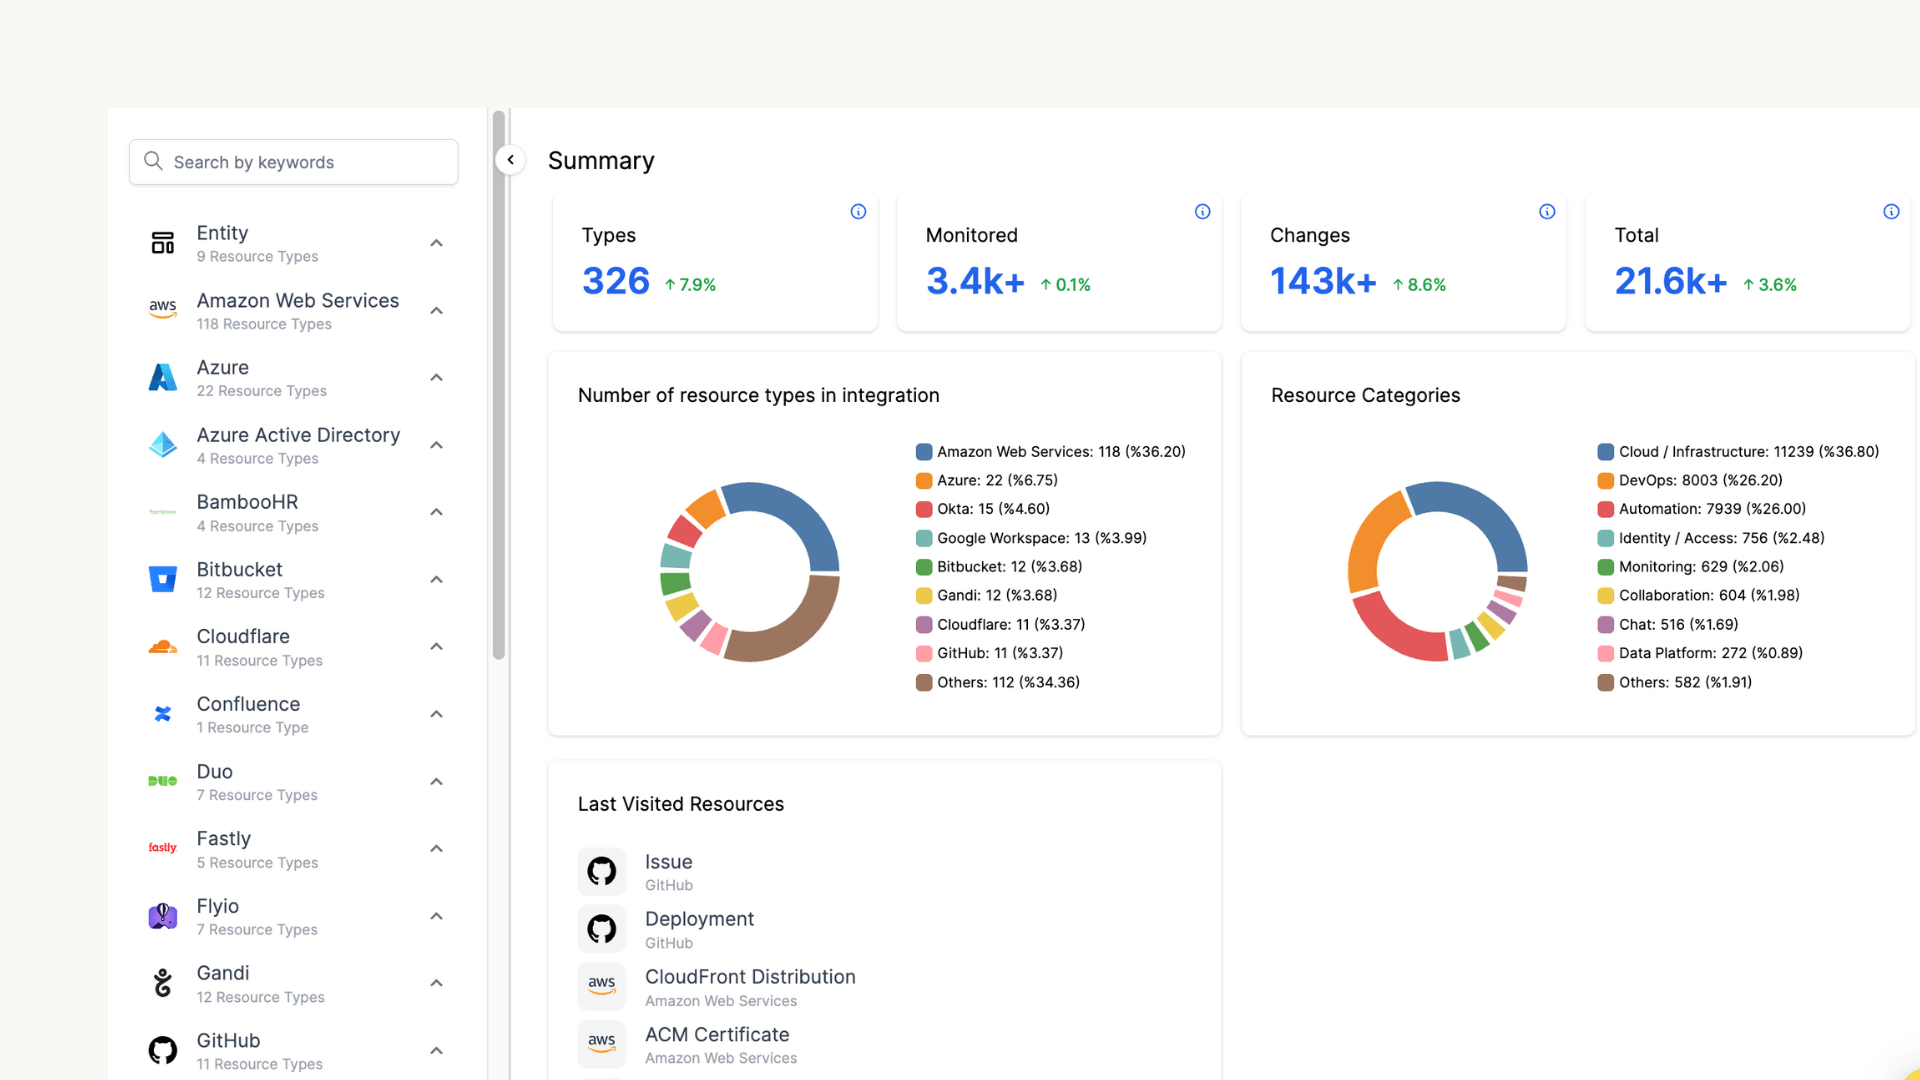Click the Changes card info icon

tap(1547, 211)
